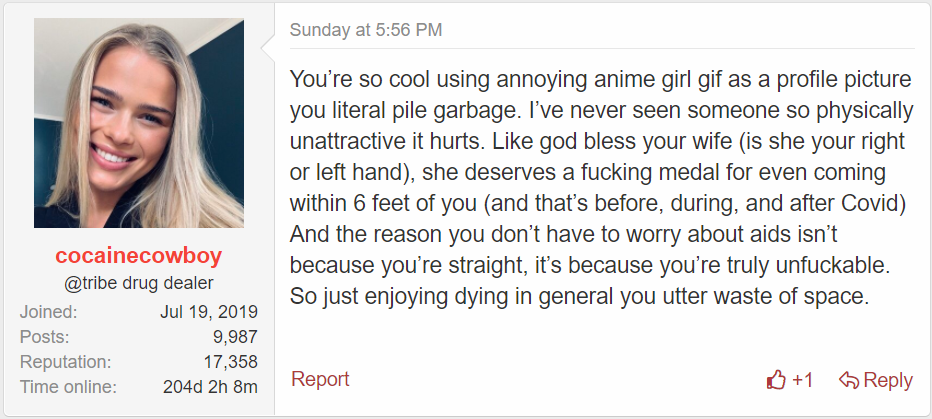Image resolution: width=932 pixels, height=419 pixels.
Task: Select the 204d 2h 8m value
Action: point(210,387)
